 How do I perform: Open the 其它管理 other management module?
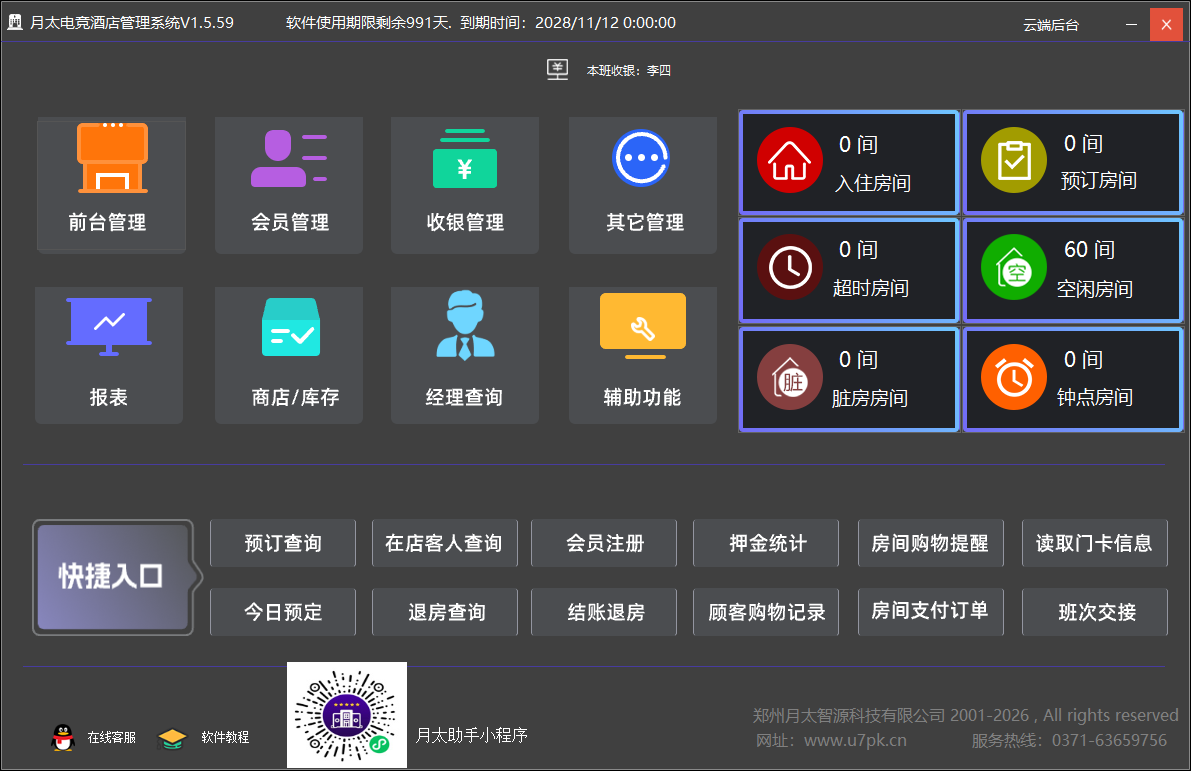[643, 184]
